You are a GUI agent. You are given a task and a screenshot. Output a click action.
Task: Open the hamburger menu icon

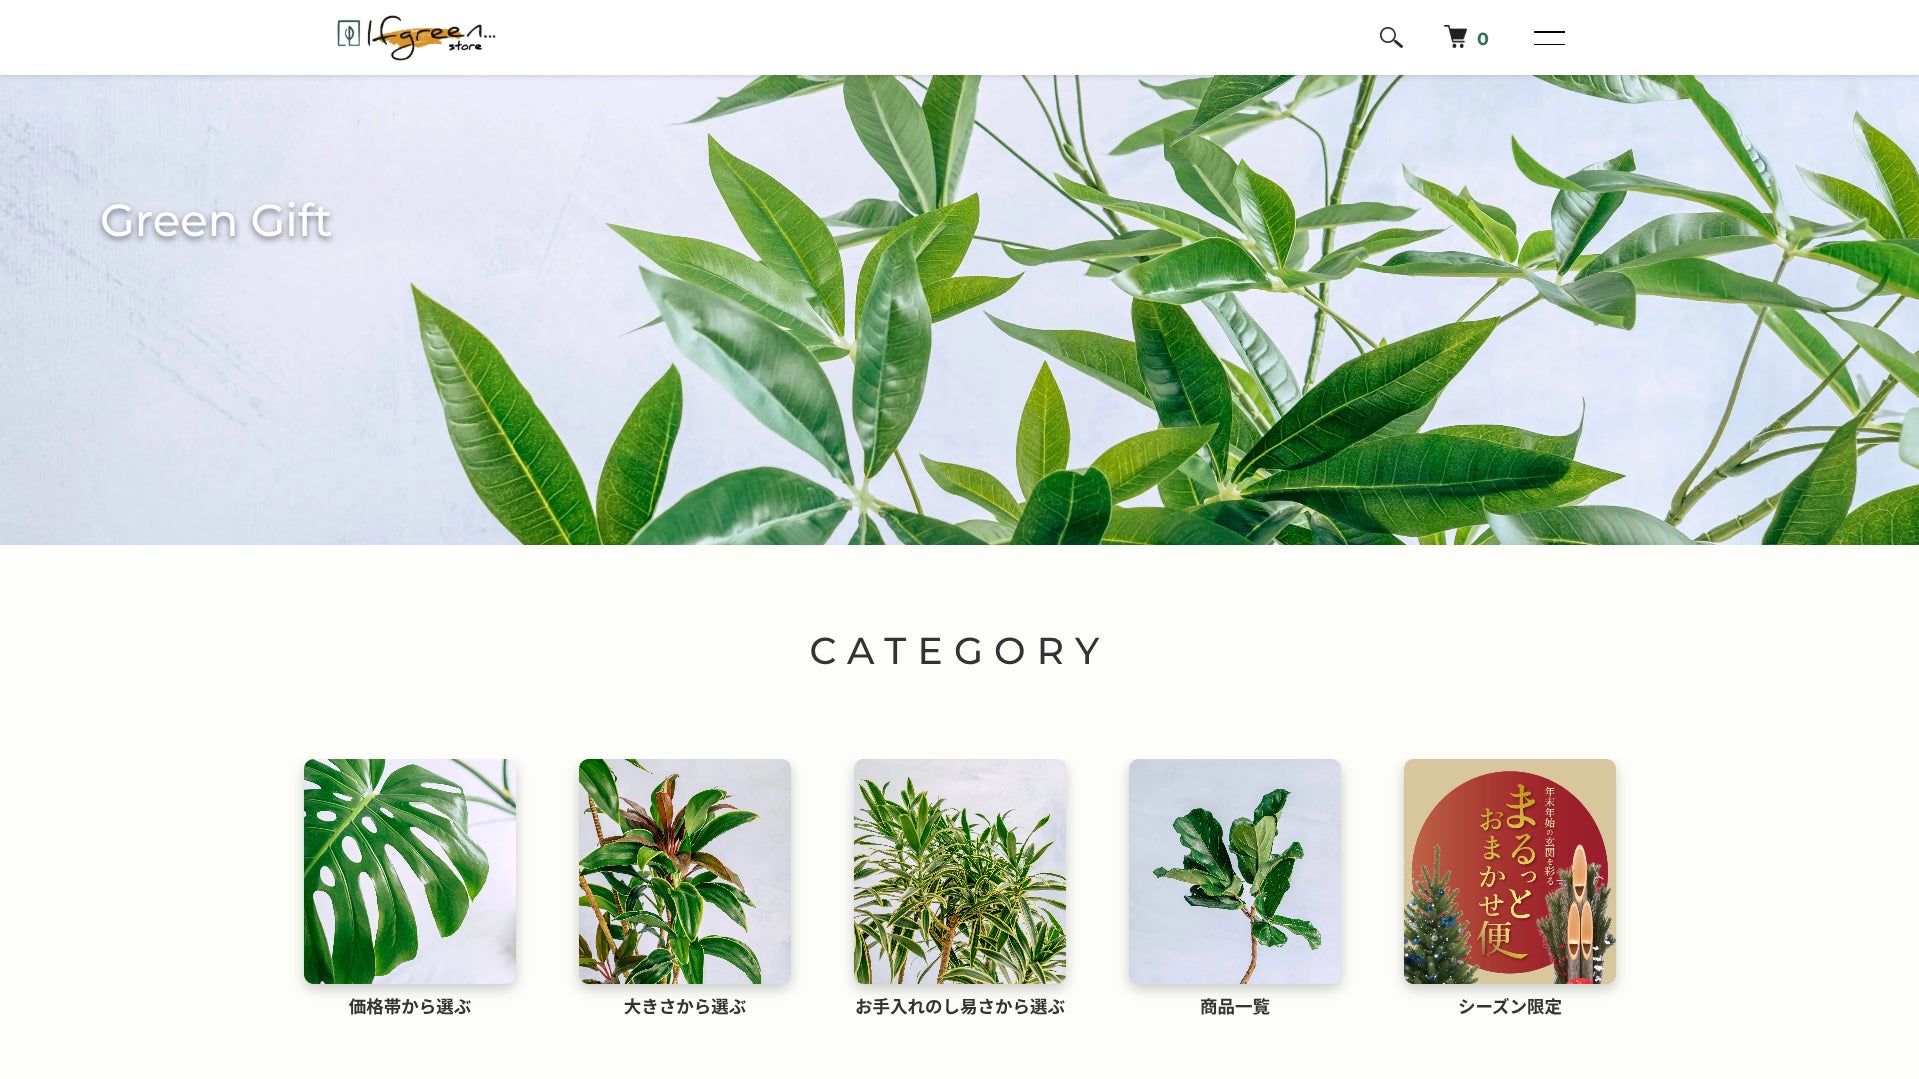1549,38
